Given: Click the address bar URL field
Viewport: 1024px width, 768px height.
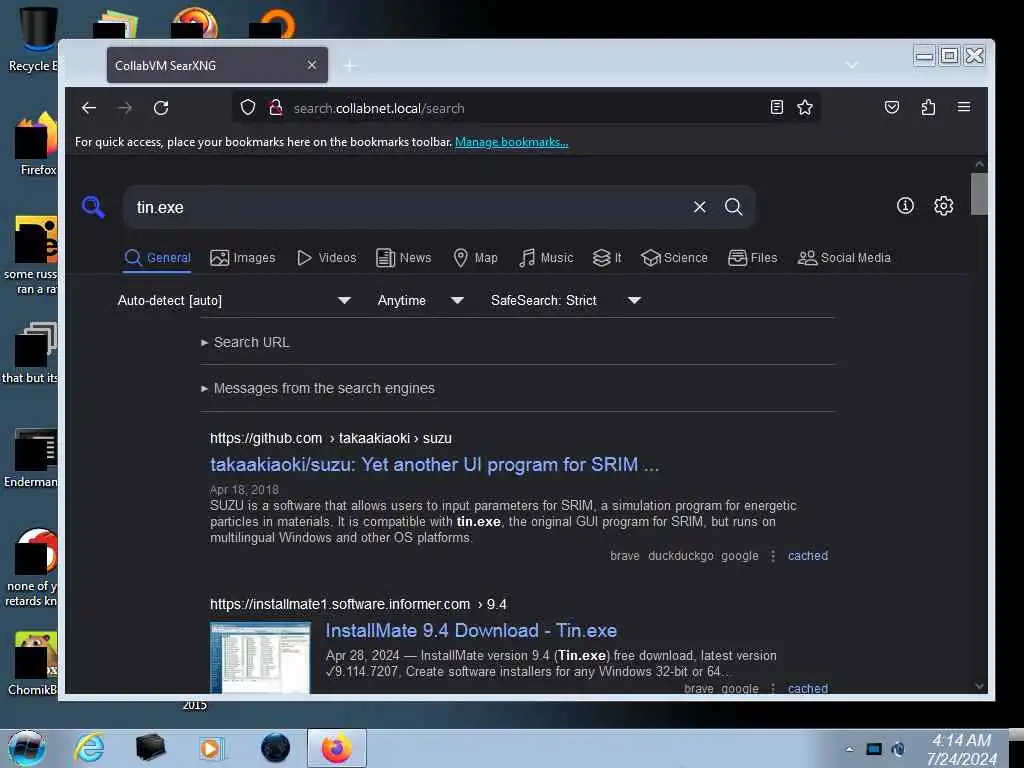Looking at the screenshot, I should (x=526, y=108).
